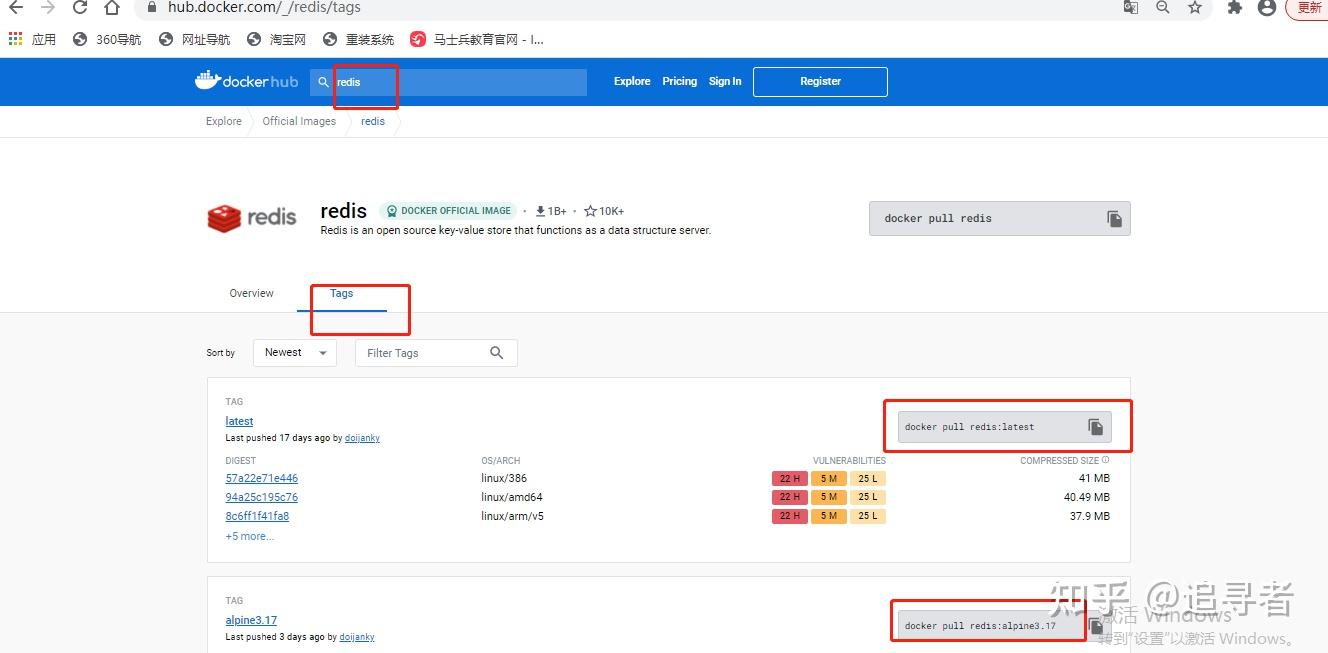Switch to the Overview tab
This screenshot has height=653, width=1328.
(250, 293)
